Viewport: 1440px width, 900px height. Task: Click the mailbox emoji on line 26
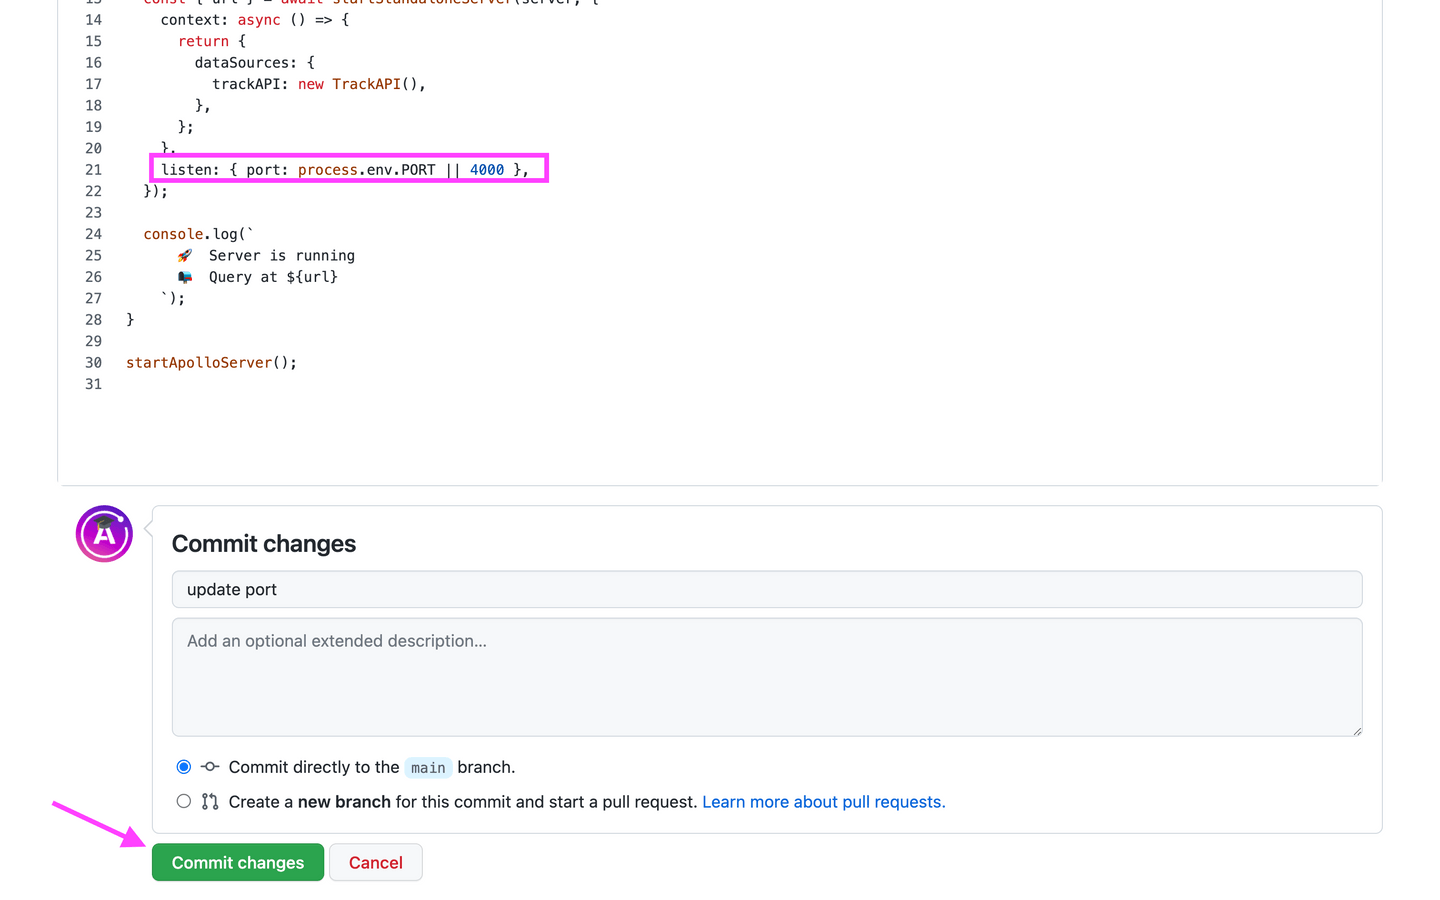pos(185,277)
